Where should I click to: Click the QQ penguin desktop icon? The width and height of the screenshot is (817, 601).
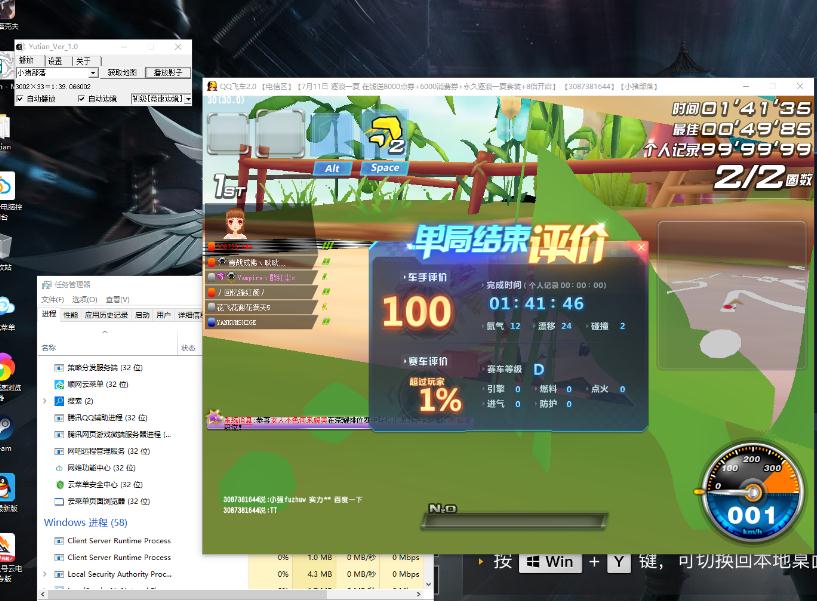[6, 488]
